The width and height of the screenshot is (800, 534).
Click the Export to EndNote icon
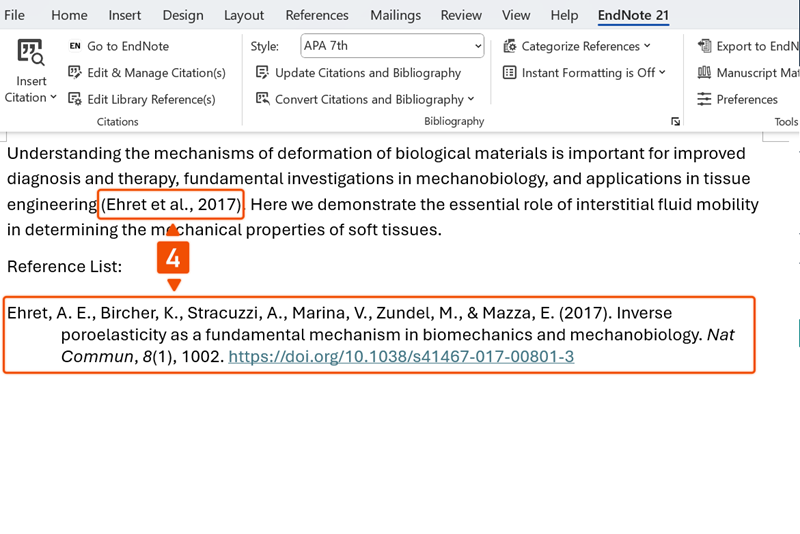pos(705,46)
